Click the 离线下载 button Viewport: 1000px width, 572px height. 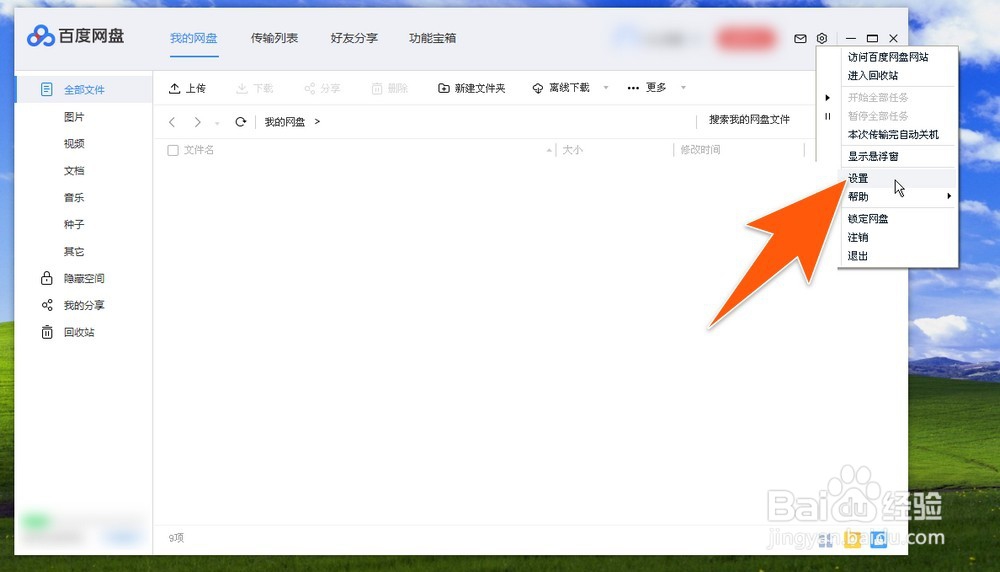(561, 88)
